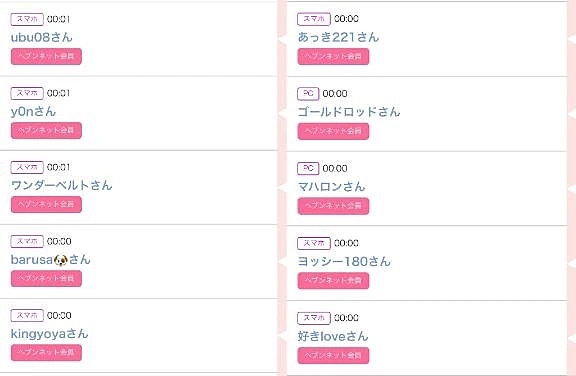Click pink member badge under ゴールドロッドさん
Screen dimensions: 576x376
tap(333, 131)
